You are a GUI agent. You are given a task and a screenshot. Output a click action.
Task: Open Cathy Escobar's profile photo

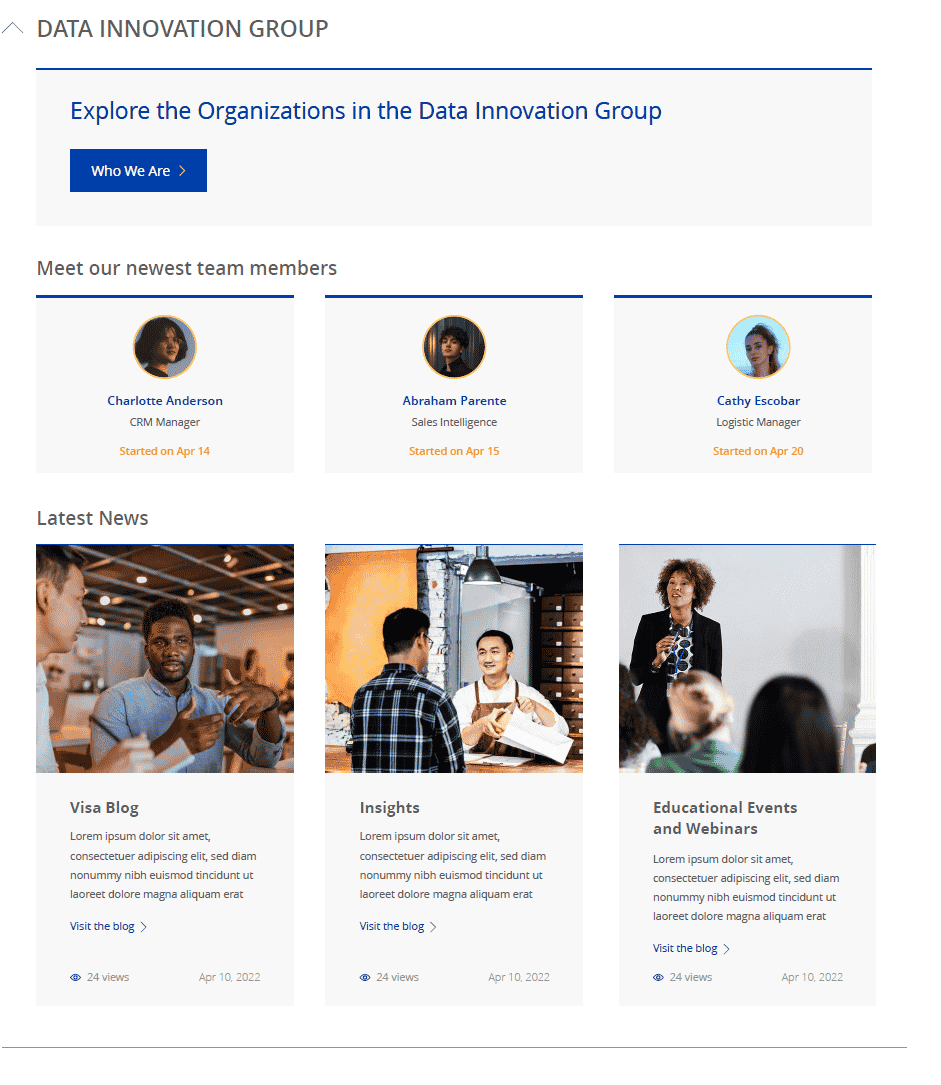(758, 347)
